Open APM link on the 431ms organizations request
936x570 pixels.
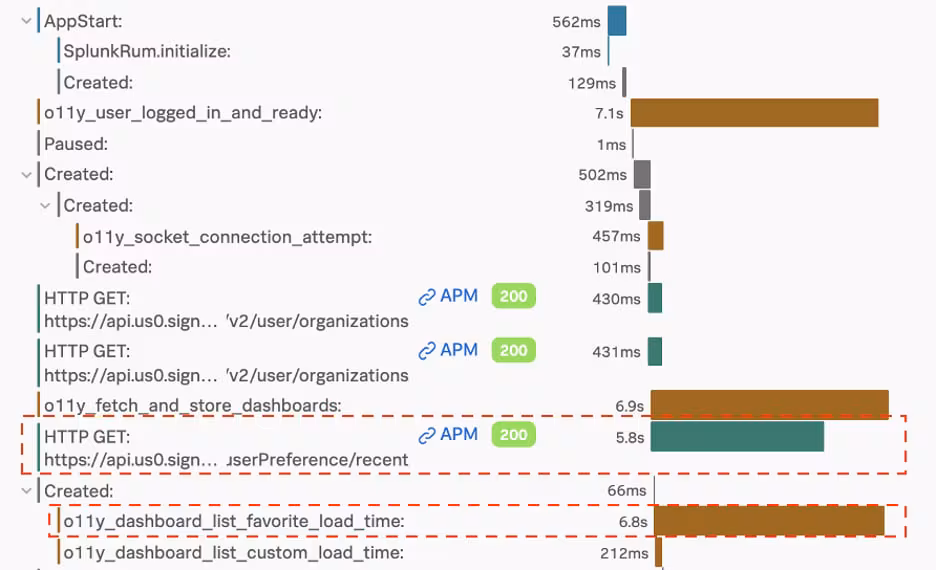tap(448, 350)
